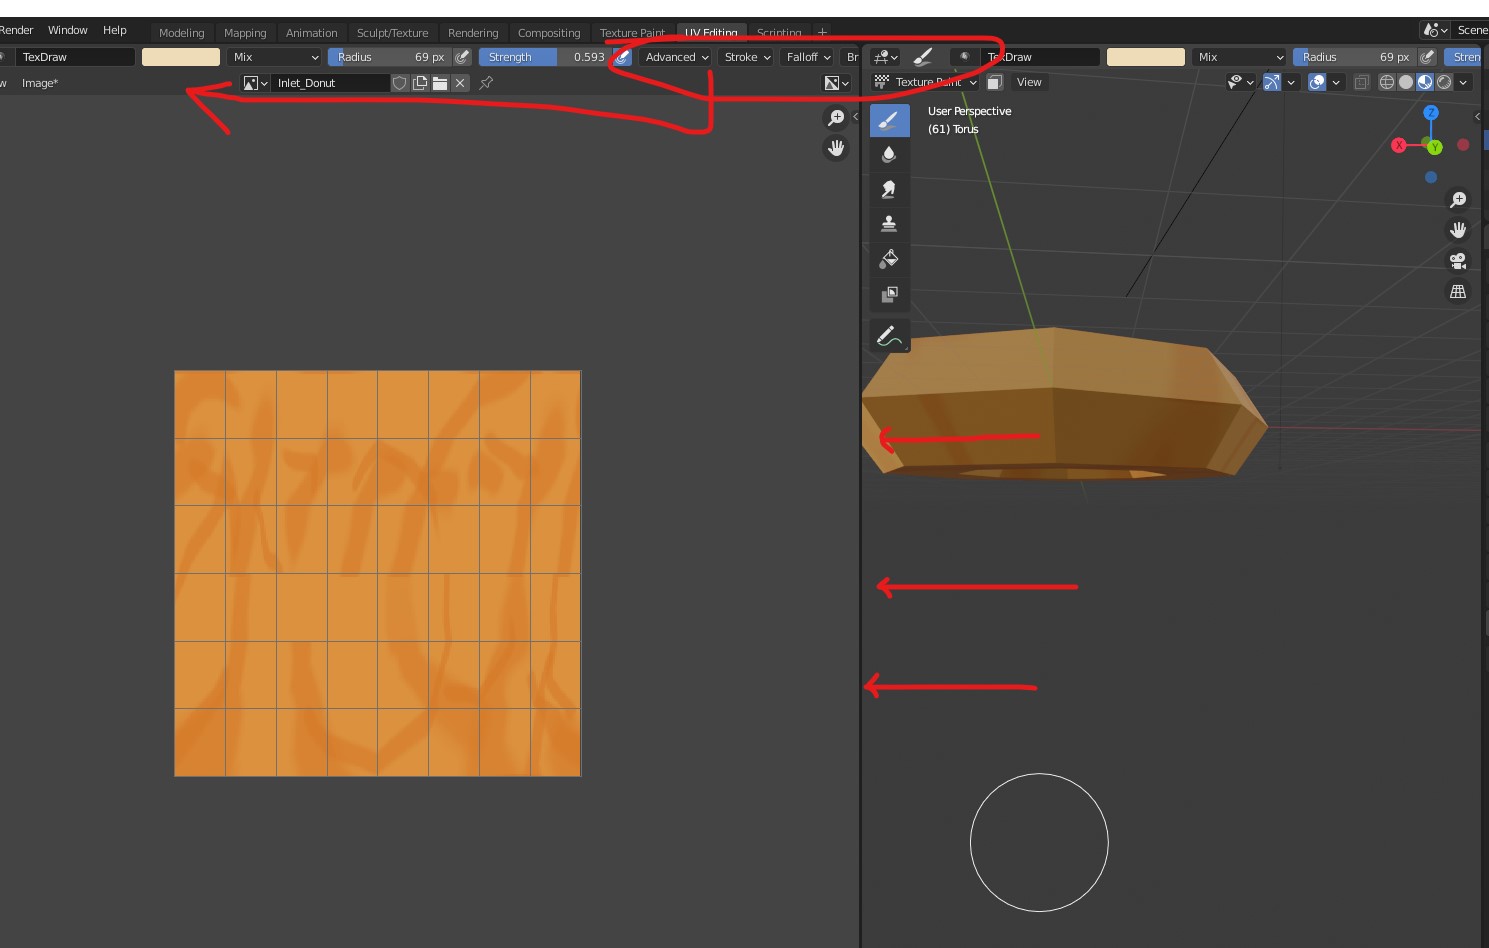Open Advanced dropdown in image editor header
1489x948 pixels.
coord(676,57)
